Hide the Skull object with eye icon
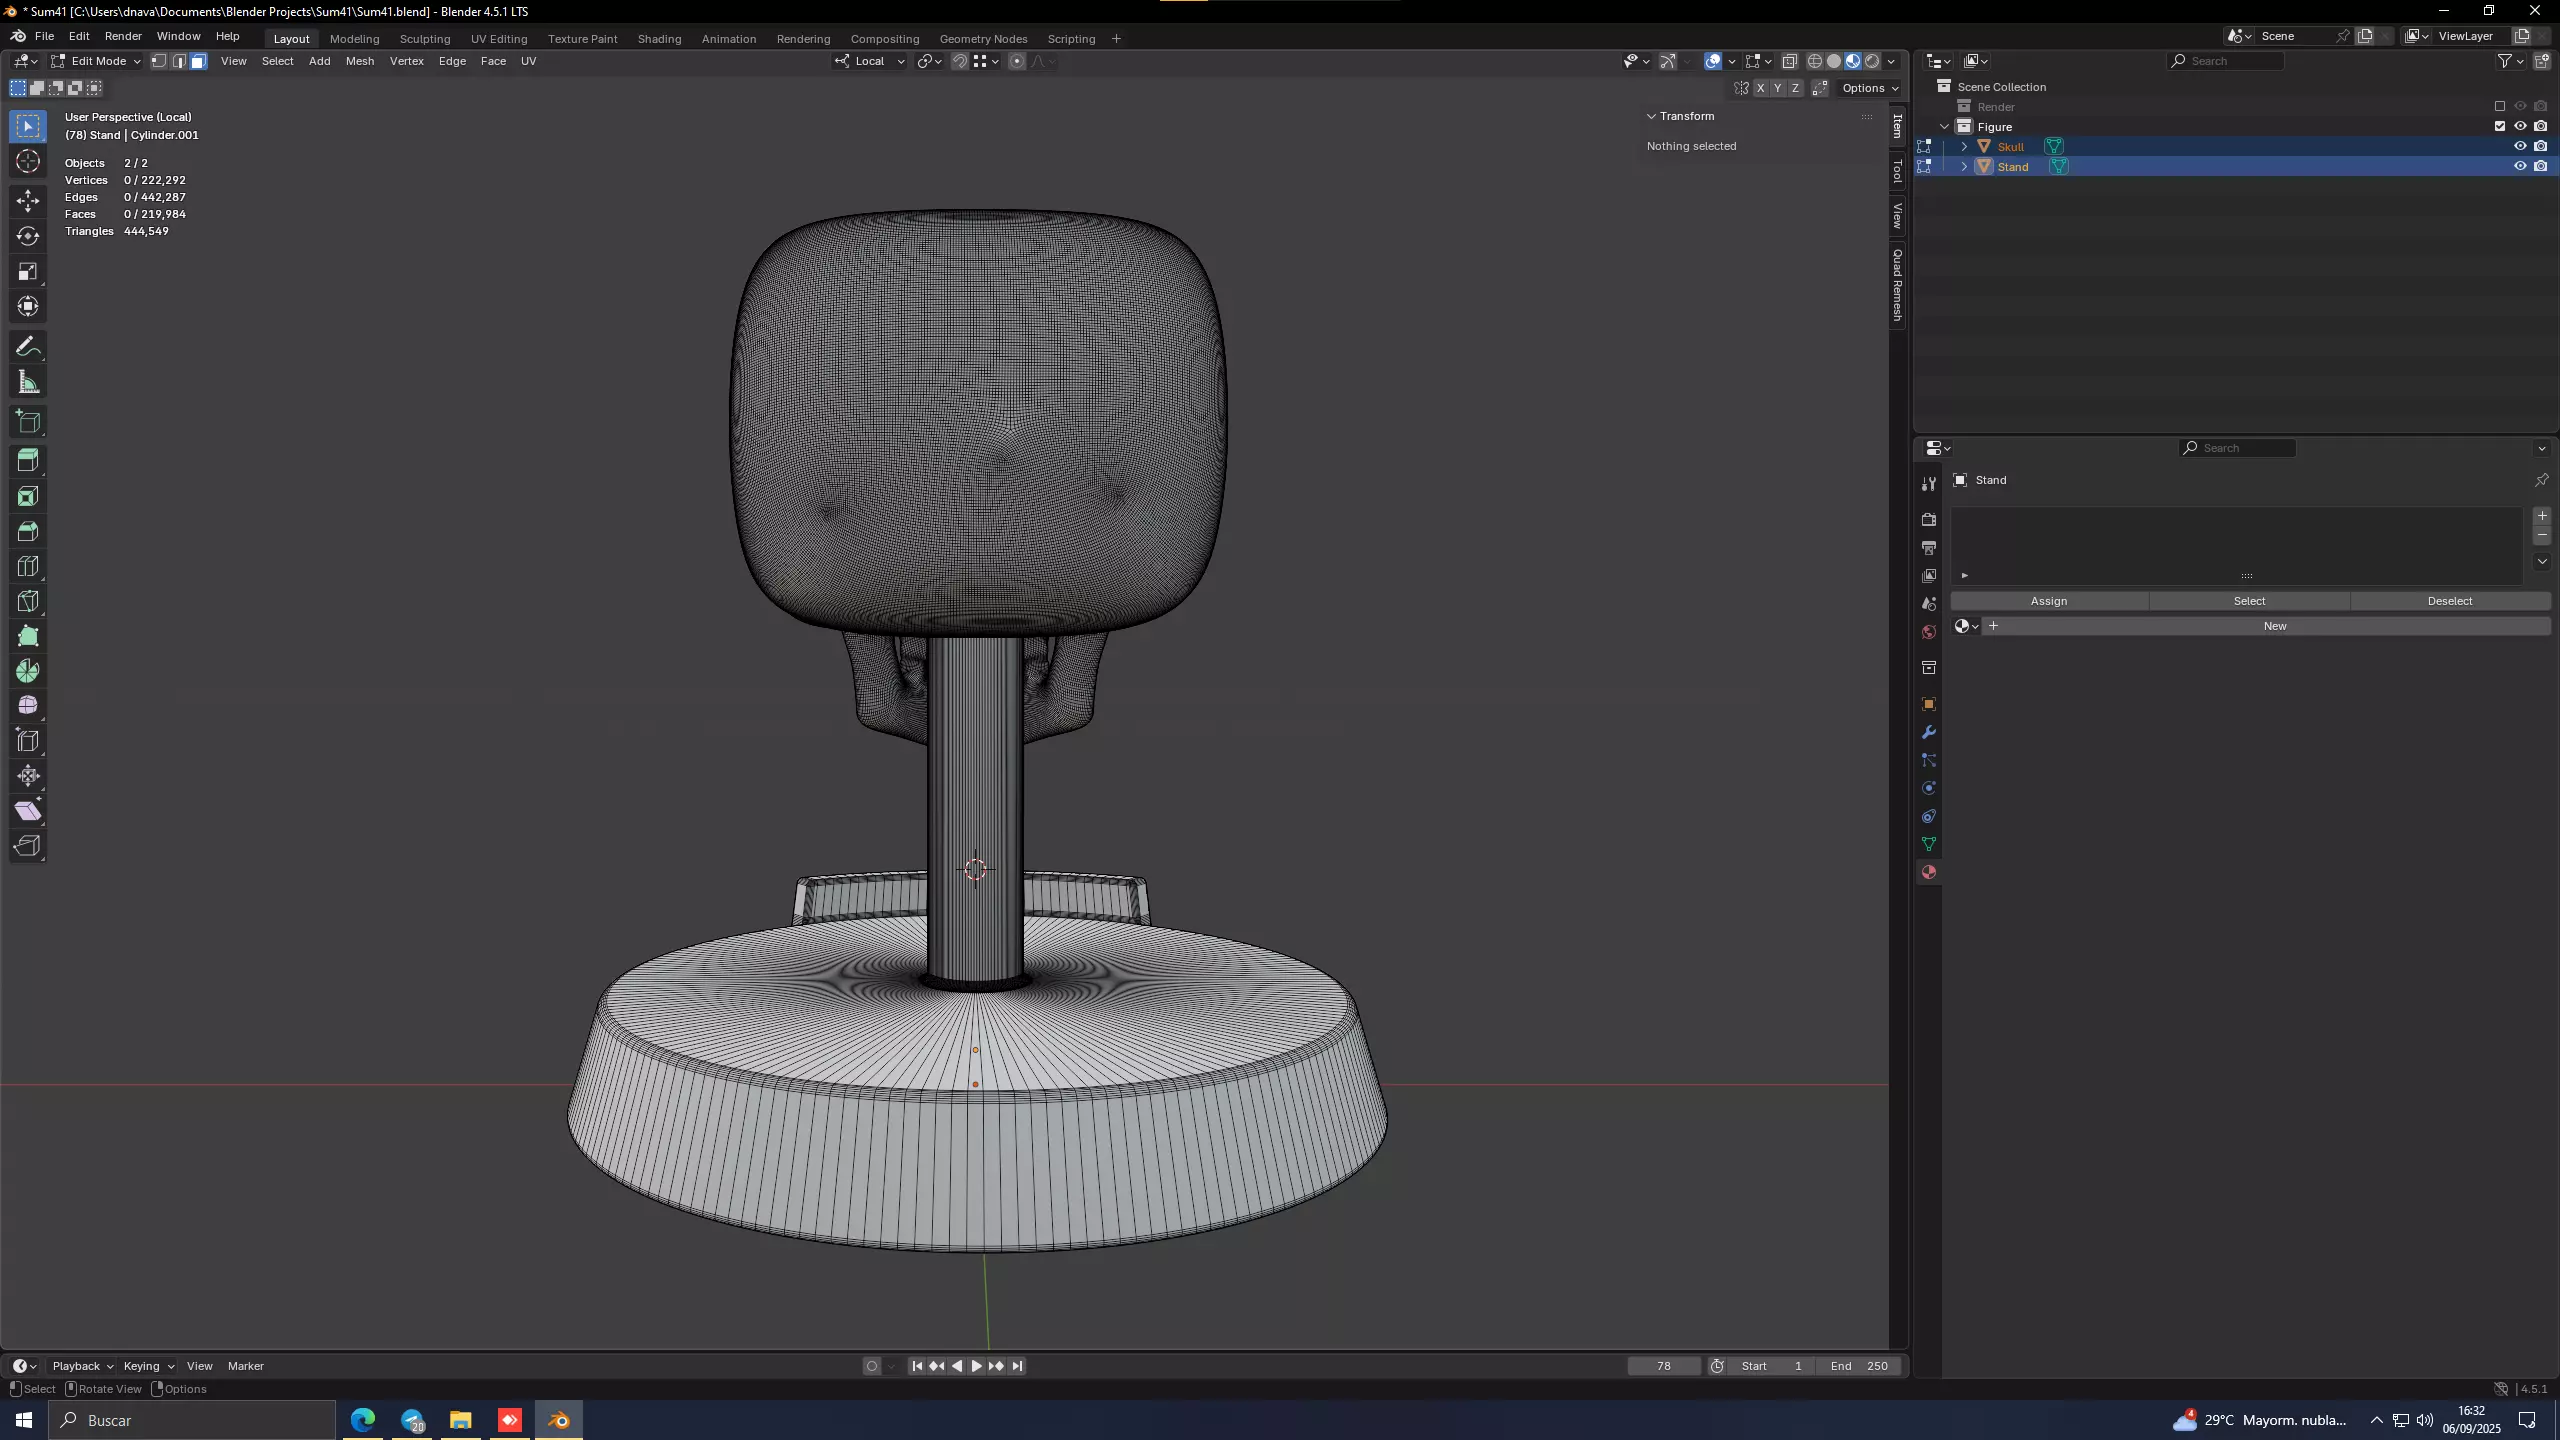 pyautogui.click(x=2520, y=146)
